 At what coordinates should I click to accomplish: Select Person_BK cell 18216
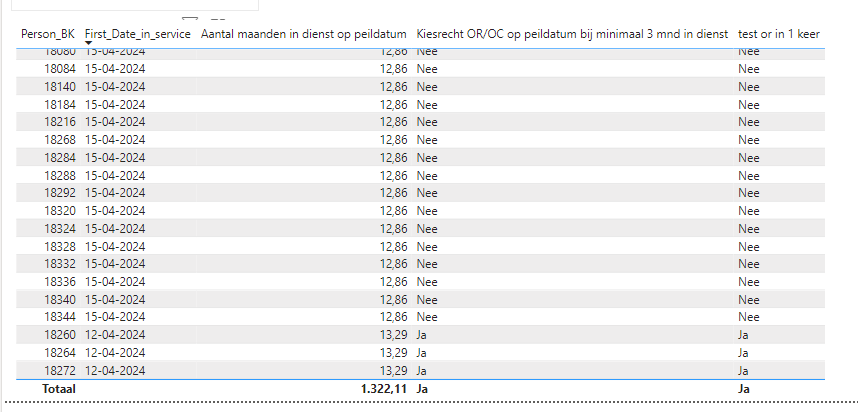[60, 121]
